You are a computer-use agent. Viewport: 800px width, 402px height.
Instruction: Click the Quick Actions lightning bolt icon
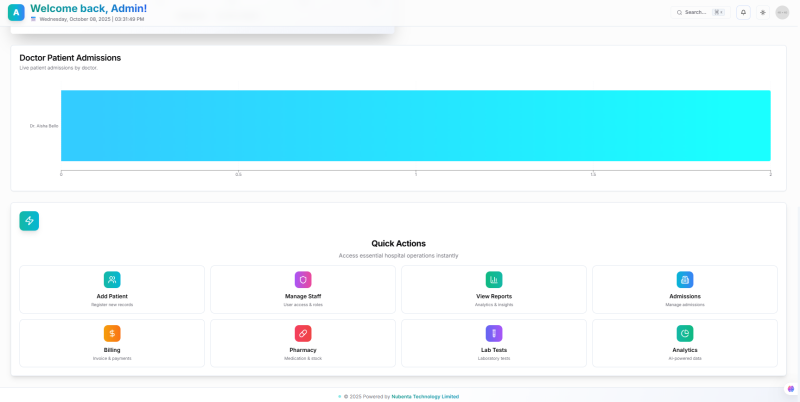pyautogui.click(x=29, y=220)
